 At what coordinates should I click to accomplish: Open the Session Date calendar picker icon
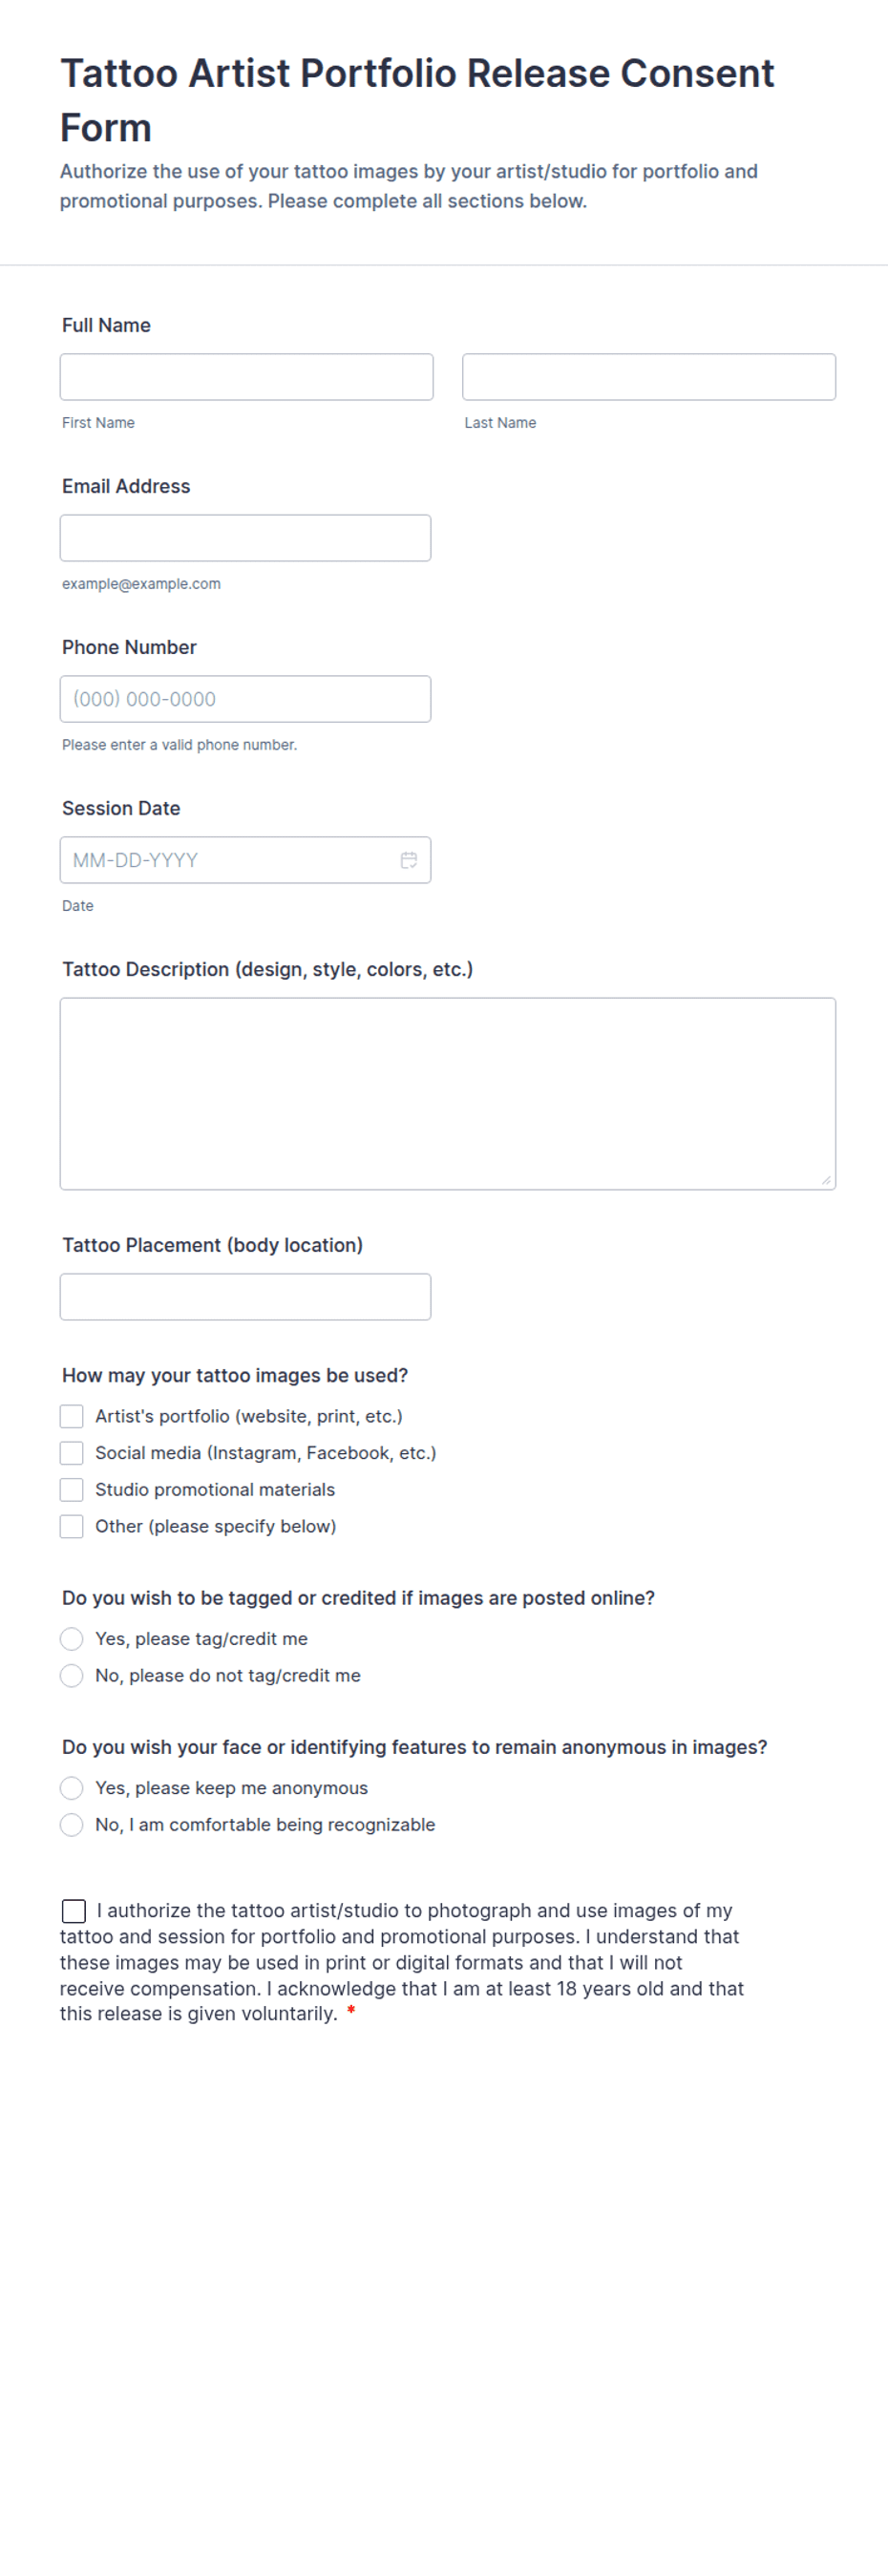[409, 860]
